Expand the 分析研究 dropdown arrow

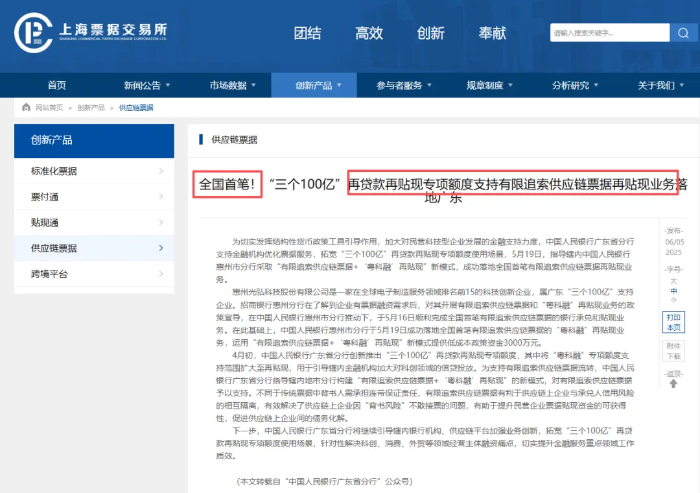[596, 85]
